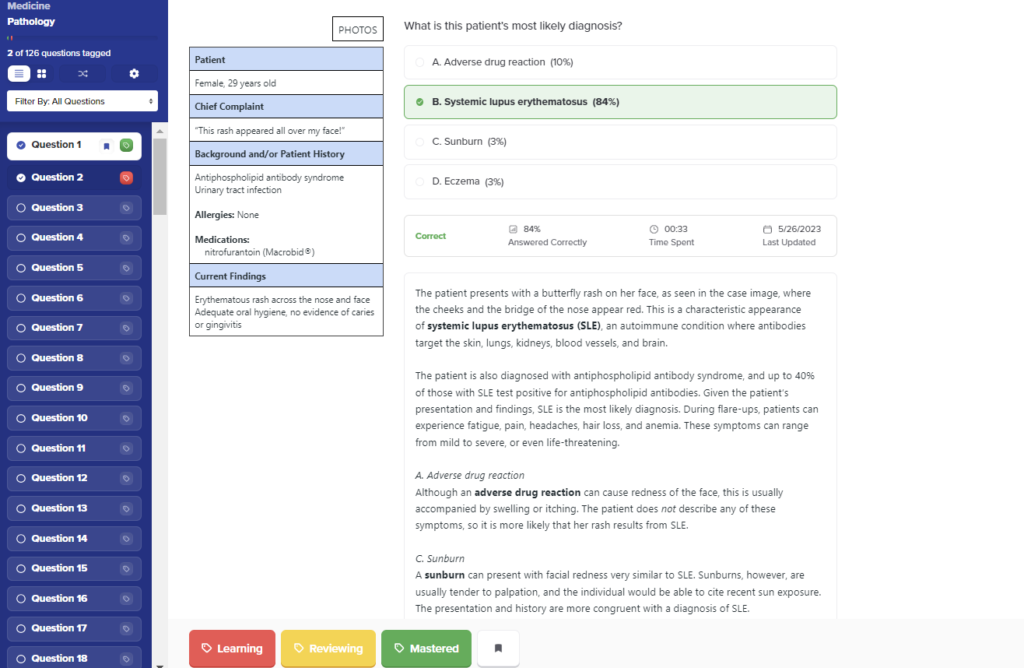Screen dimensions: 1024x668
Task: Click the green tag icon on Question 1
Action: (125, 146)
